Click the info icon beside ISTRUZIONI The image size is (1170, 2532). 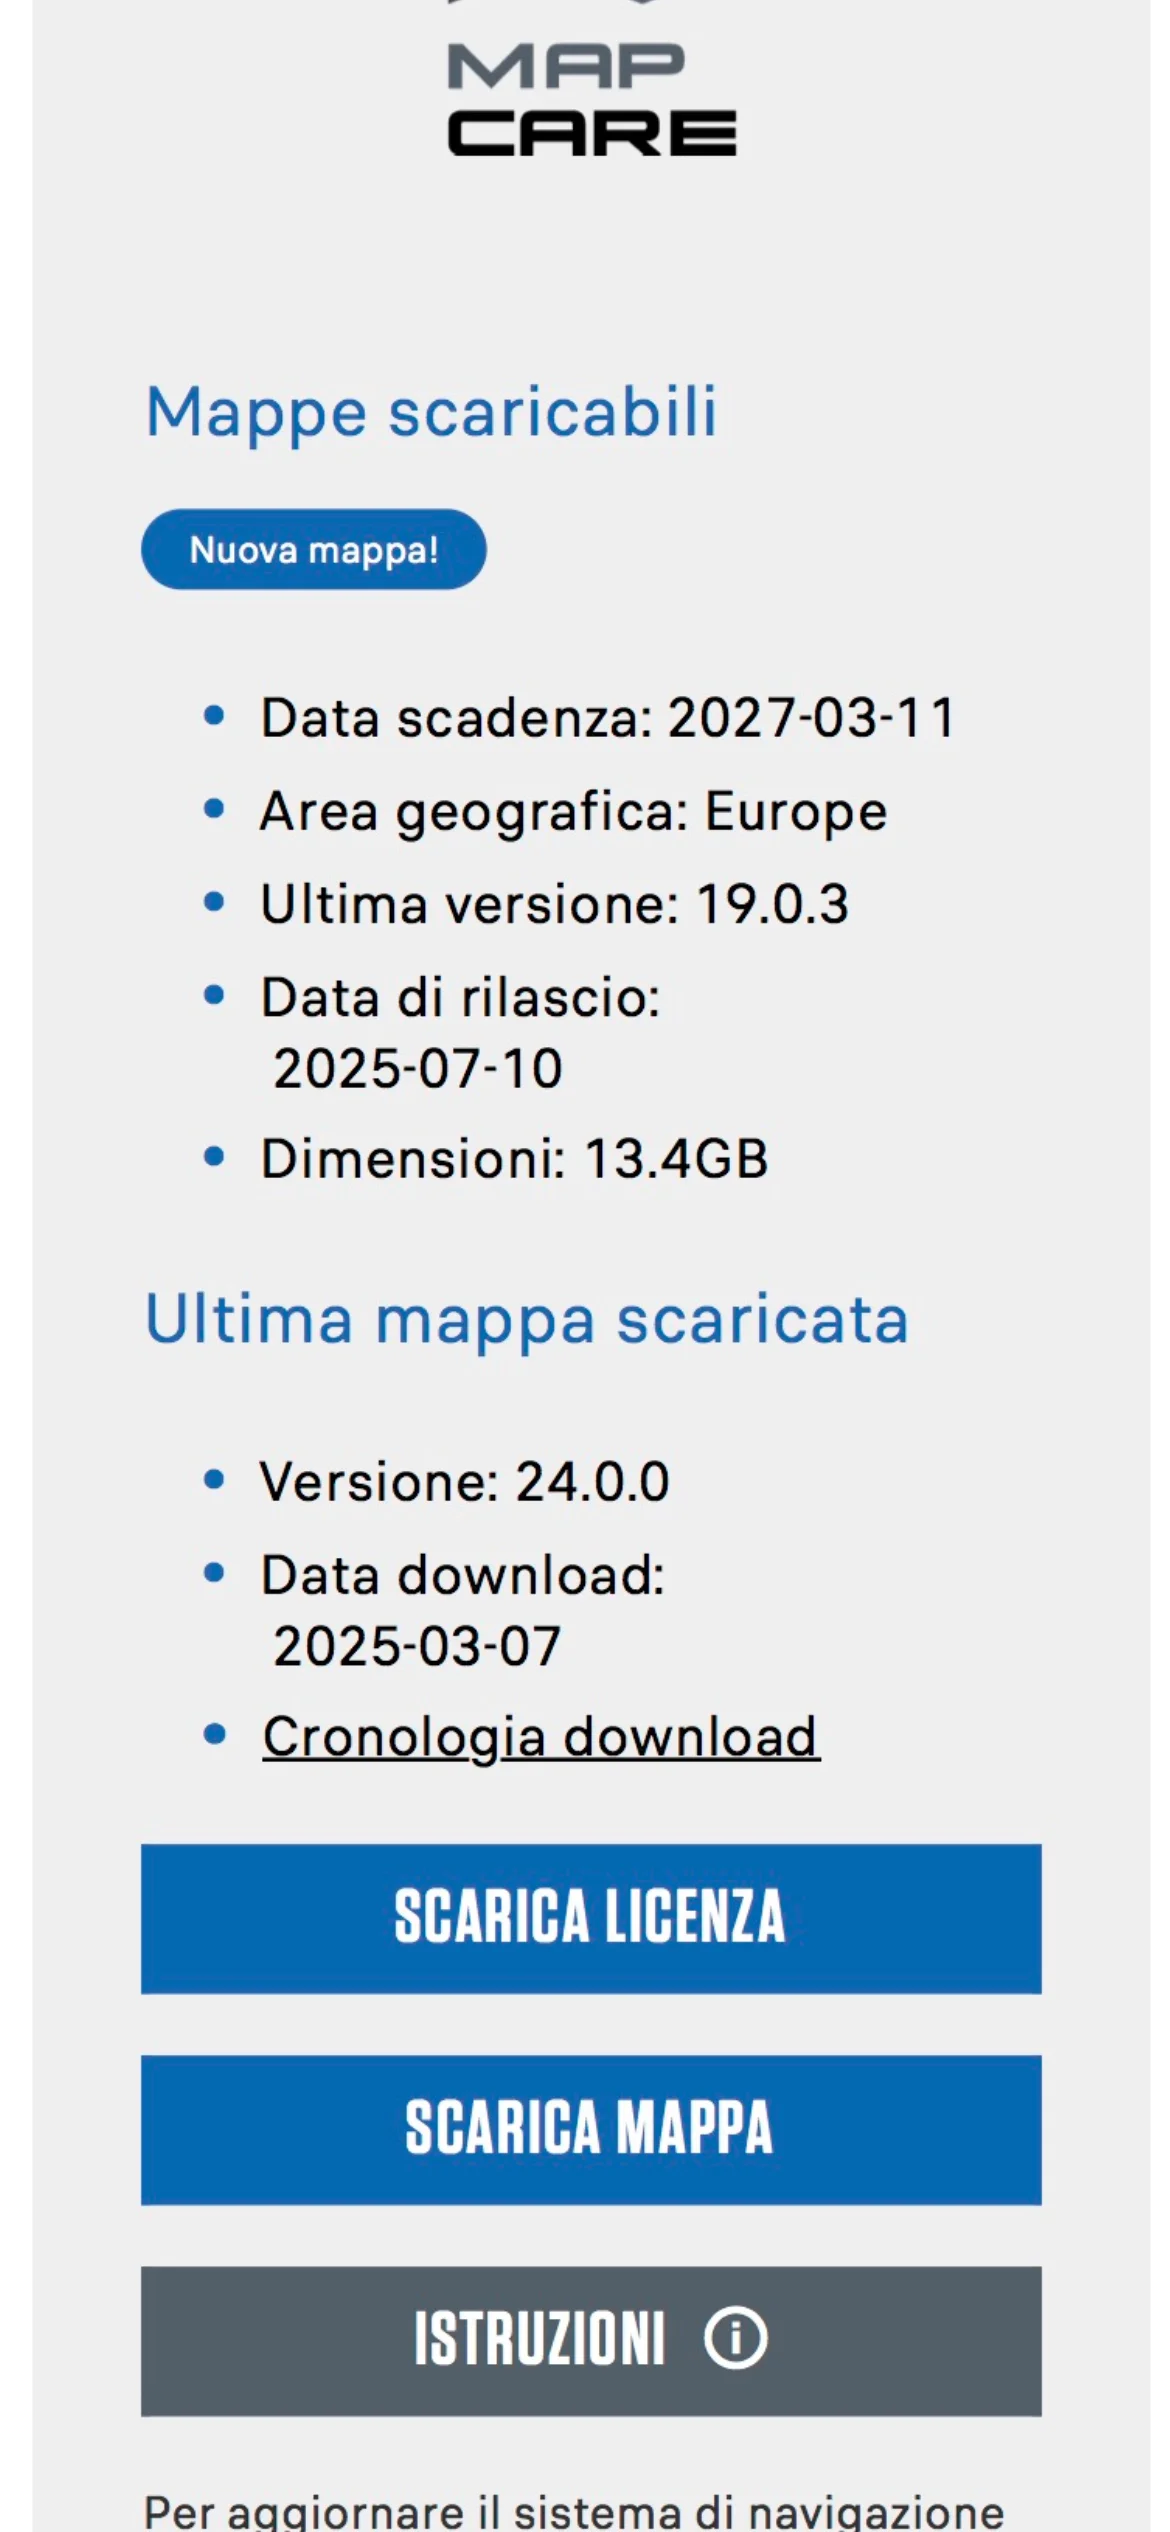tap(735, 2338)
